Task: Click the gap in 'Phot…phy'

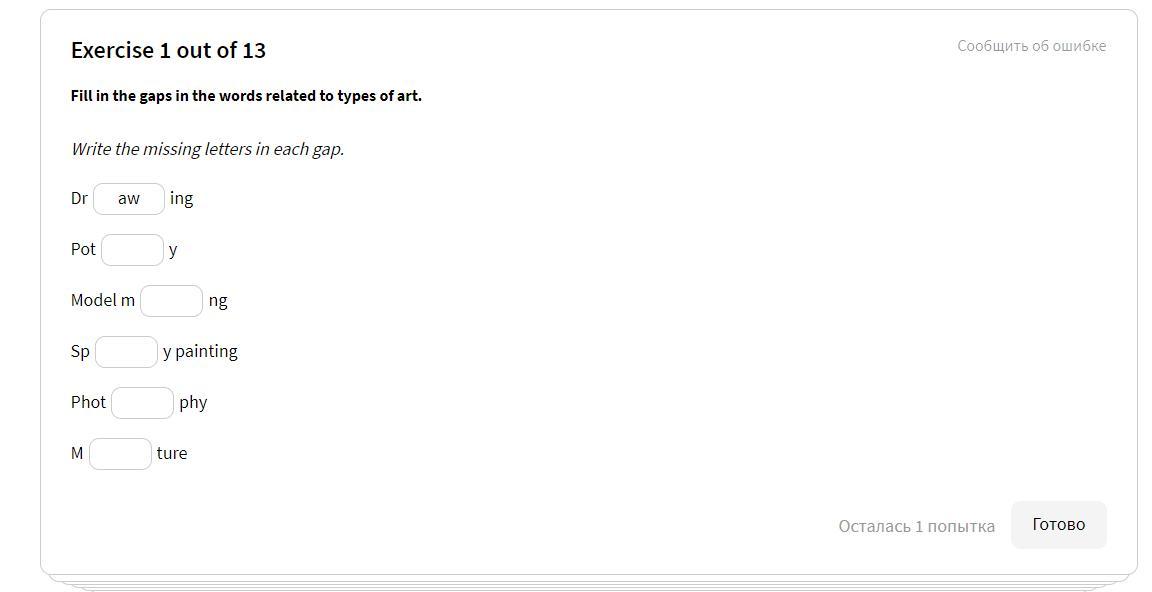Action: (142, 403)
